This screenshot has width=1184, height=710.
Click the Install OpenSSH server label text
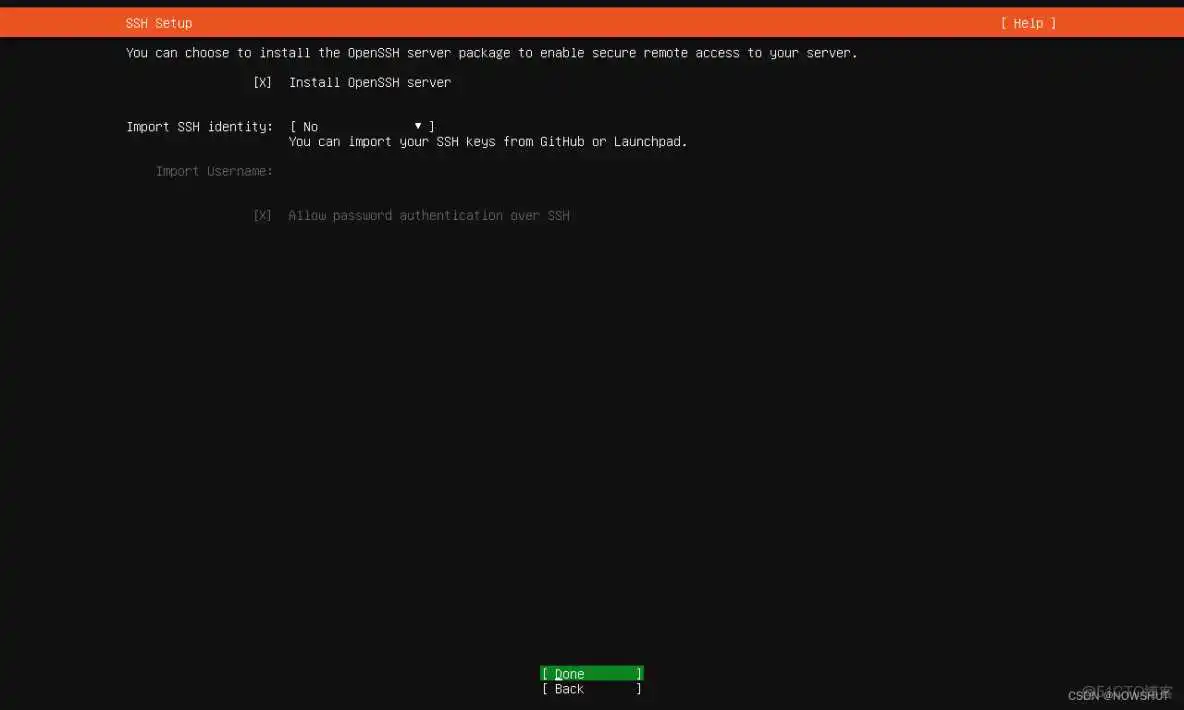[x=369, y=82]
